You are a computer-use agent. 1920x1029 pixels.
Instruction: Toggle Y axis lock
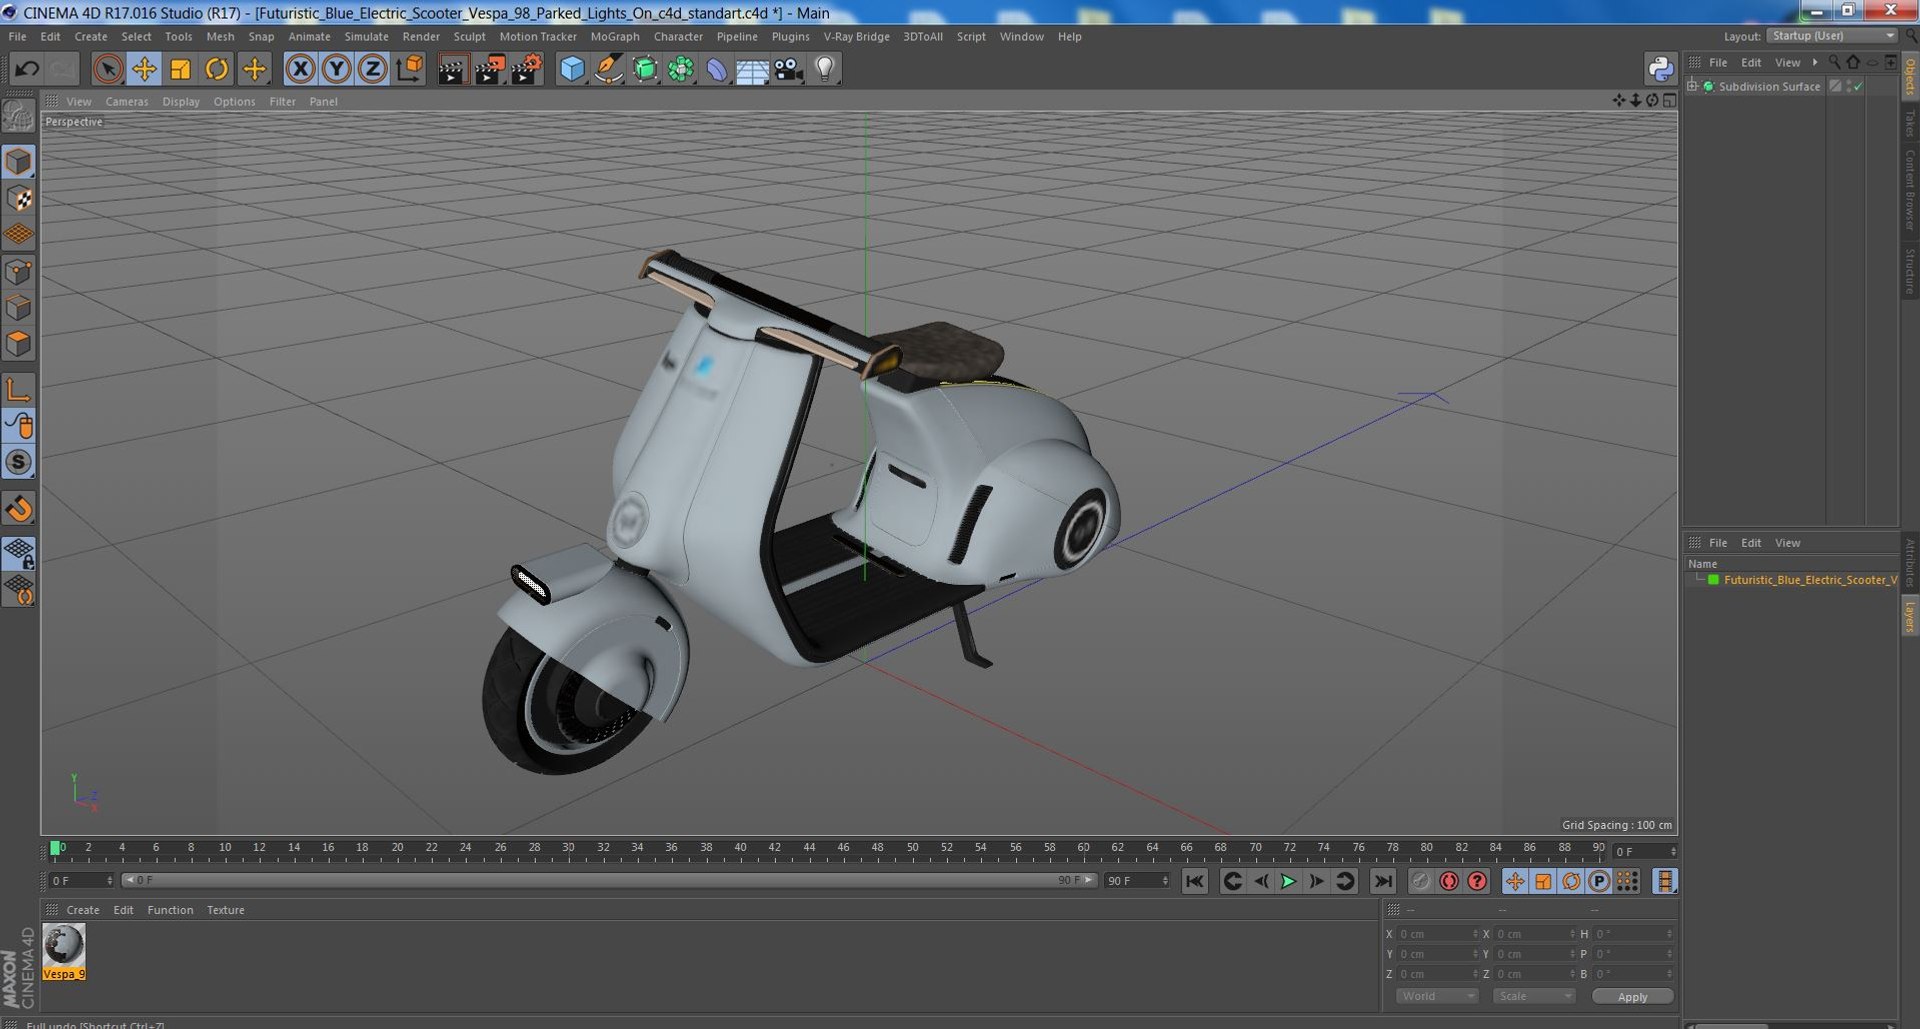point(337,69)
